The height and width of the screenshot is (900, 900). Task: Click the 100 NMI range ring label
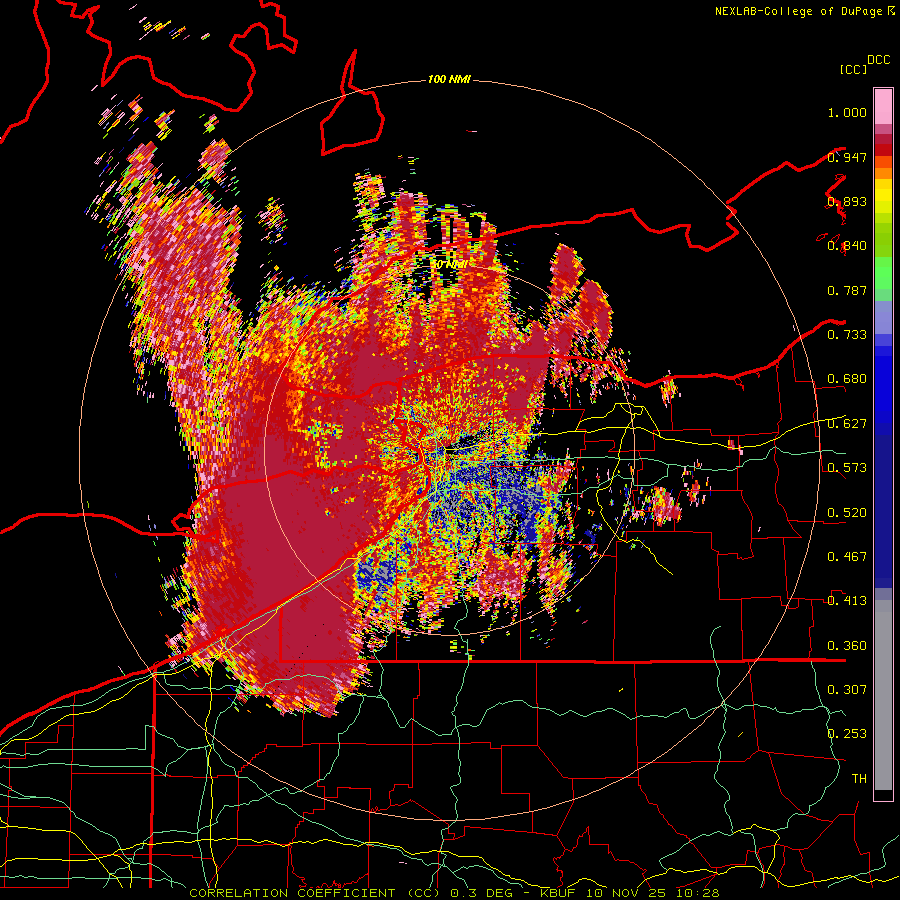[449, 79]
